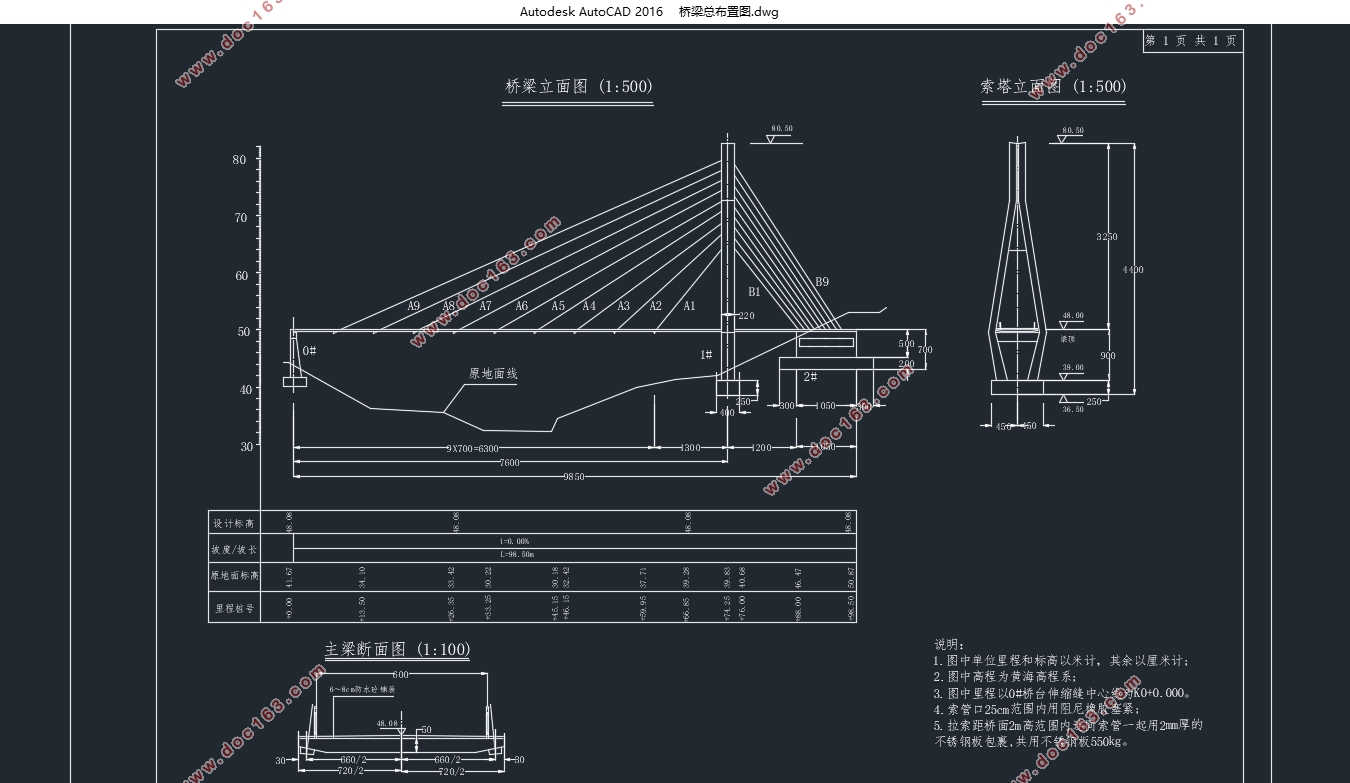The image size is (1350, 783).
Task: Click the 索塔立面图 (1:500) drawing title
Action: click(1053, 87)
